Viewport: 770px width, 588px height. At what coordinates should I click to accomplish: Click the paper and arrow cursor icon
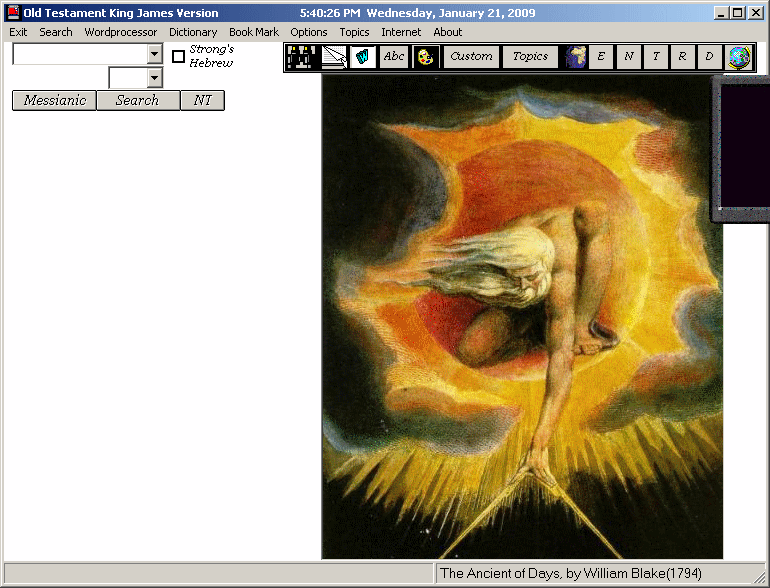coord(333,57)
